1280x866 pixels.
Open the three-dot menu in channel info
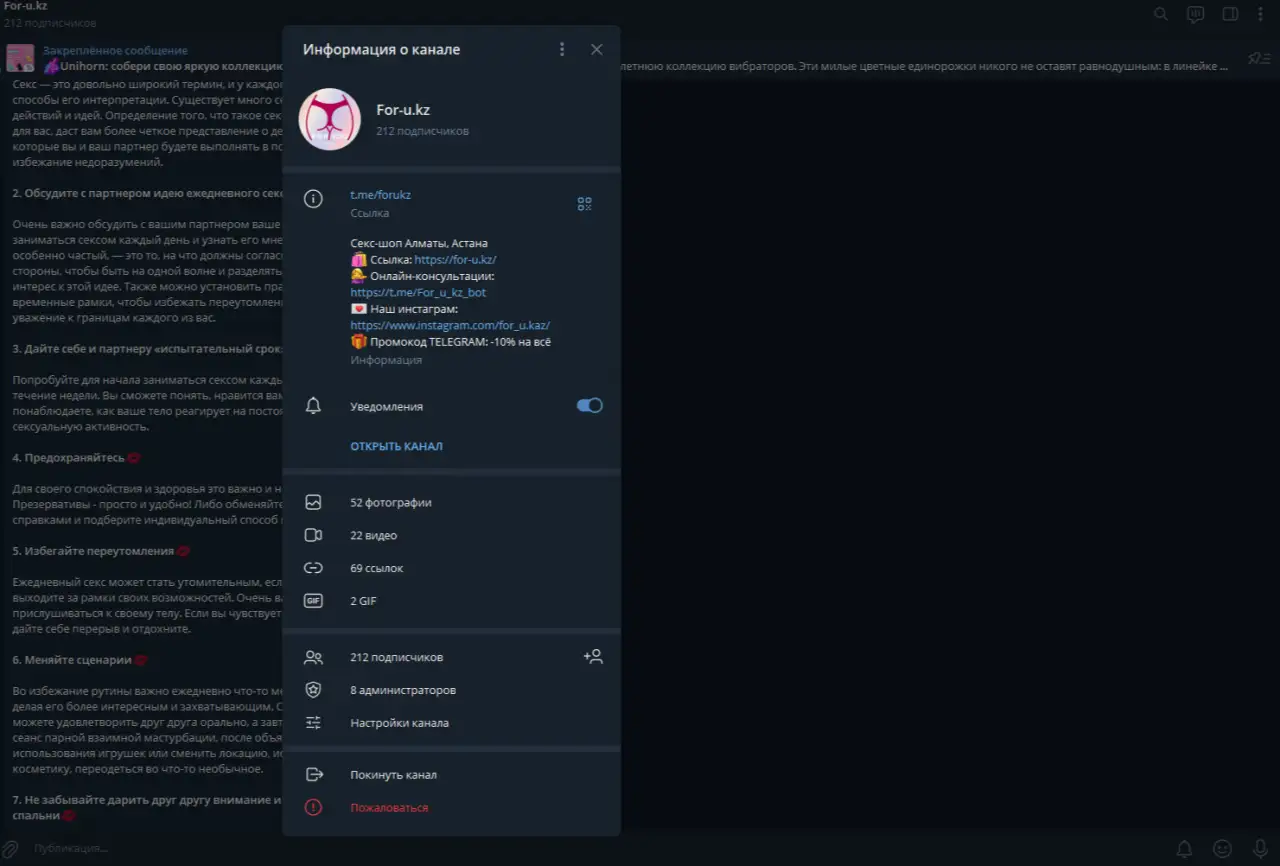[x=562, y=50]
